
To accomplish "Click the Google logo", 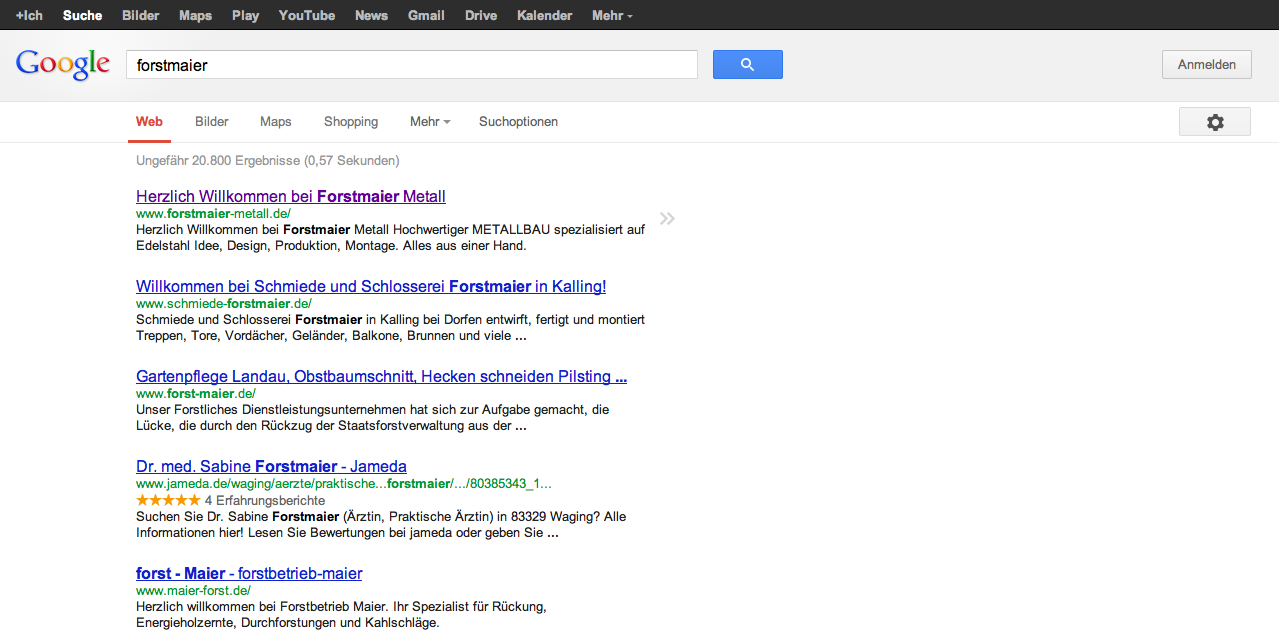I will coord(63,65).
